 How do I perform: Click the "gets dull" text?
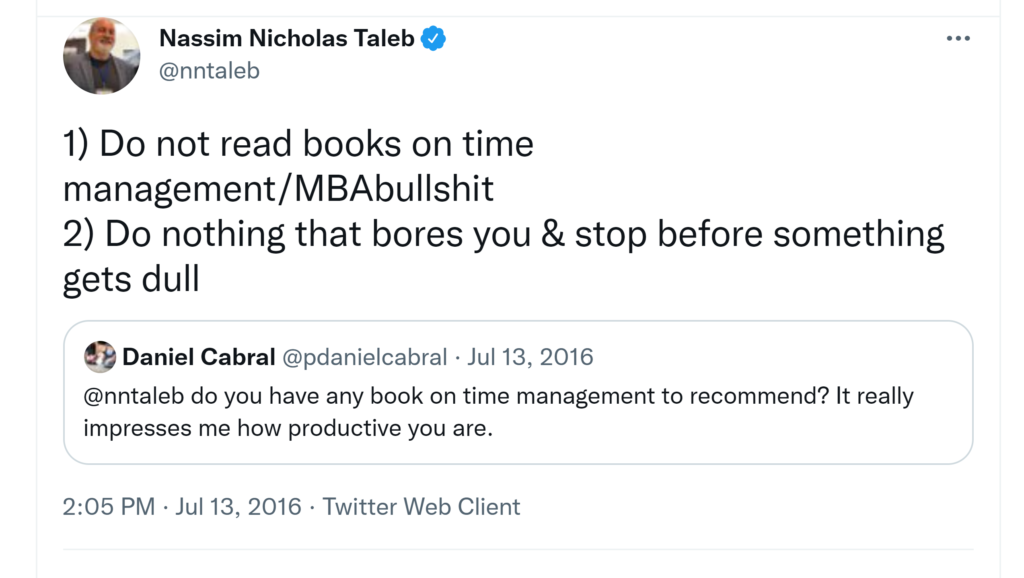[131, 279]
